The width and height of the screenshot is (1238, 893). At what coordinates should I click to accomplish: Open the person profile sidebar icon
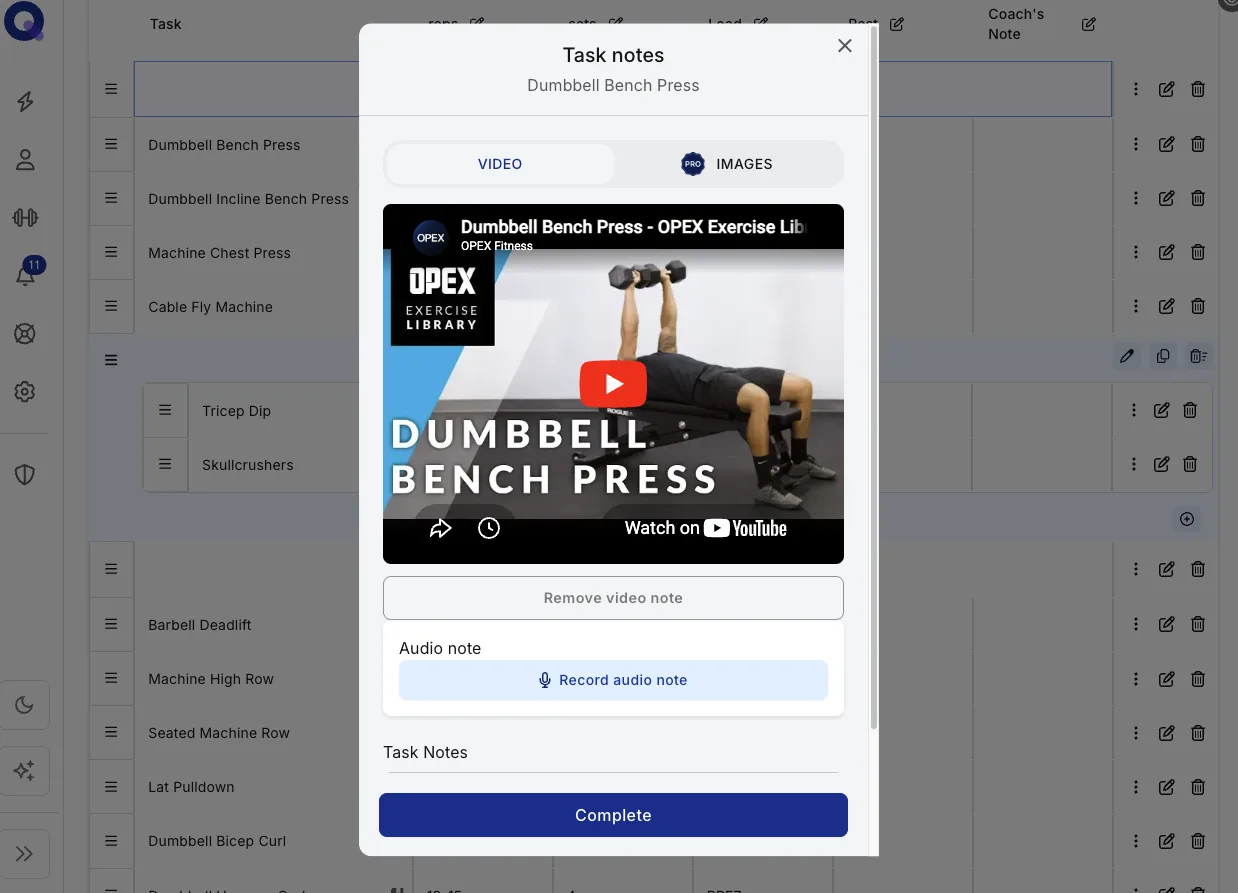tap(25, 160)
